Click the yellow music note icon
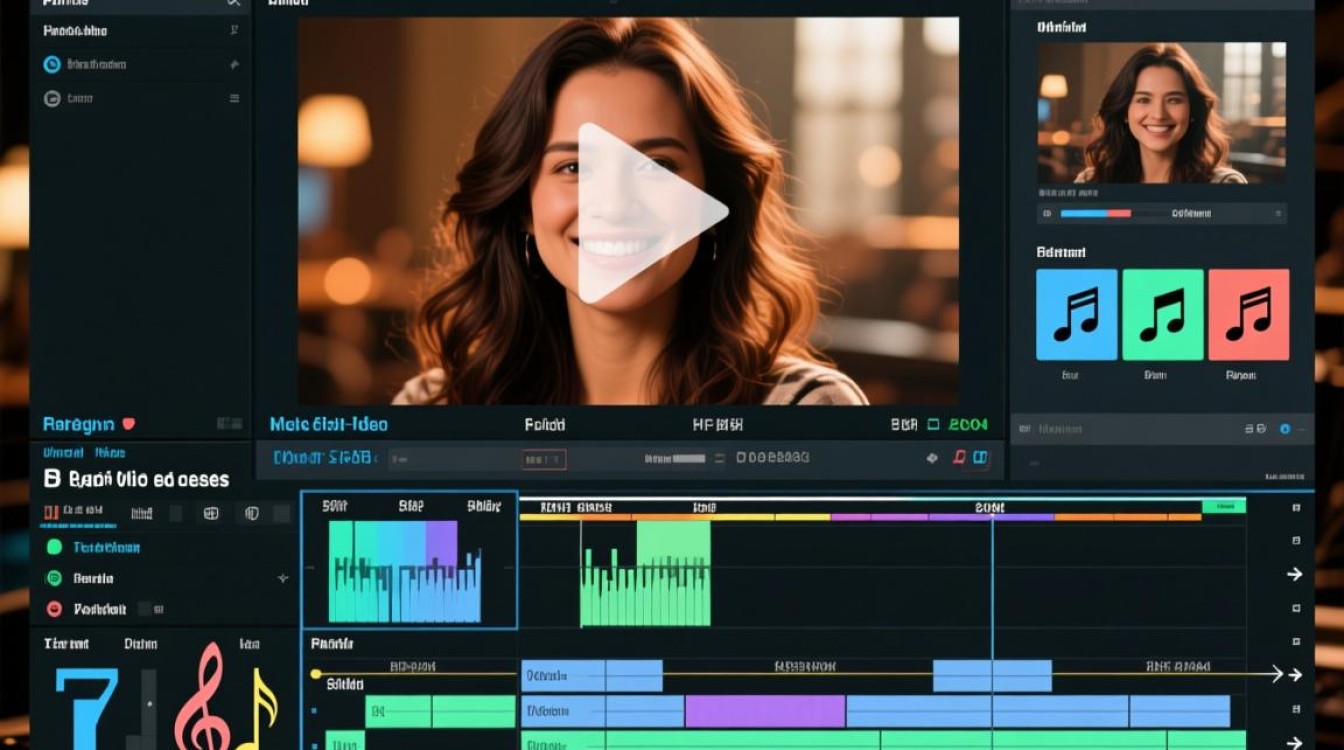Screen dimensions: 1344x750 (x=256, y=708)
